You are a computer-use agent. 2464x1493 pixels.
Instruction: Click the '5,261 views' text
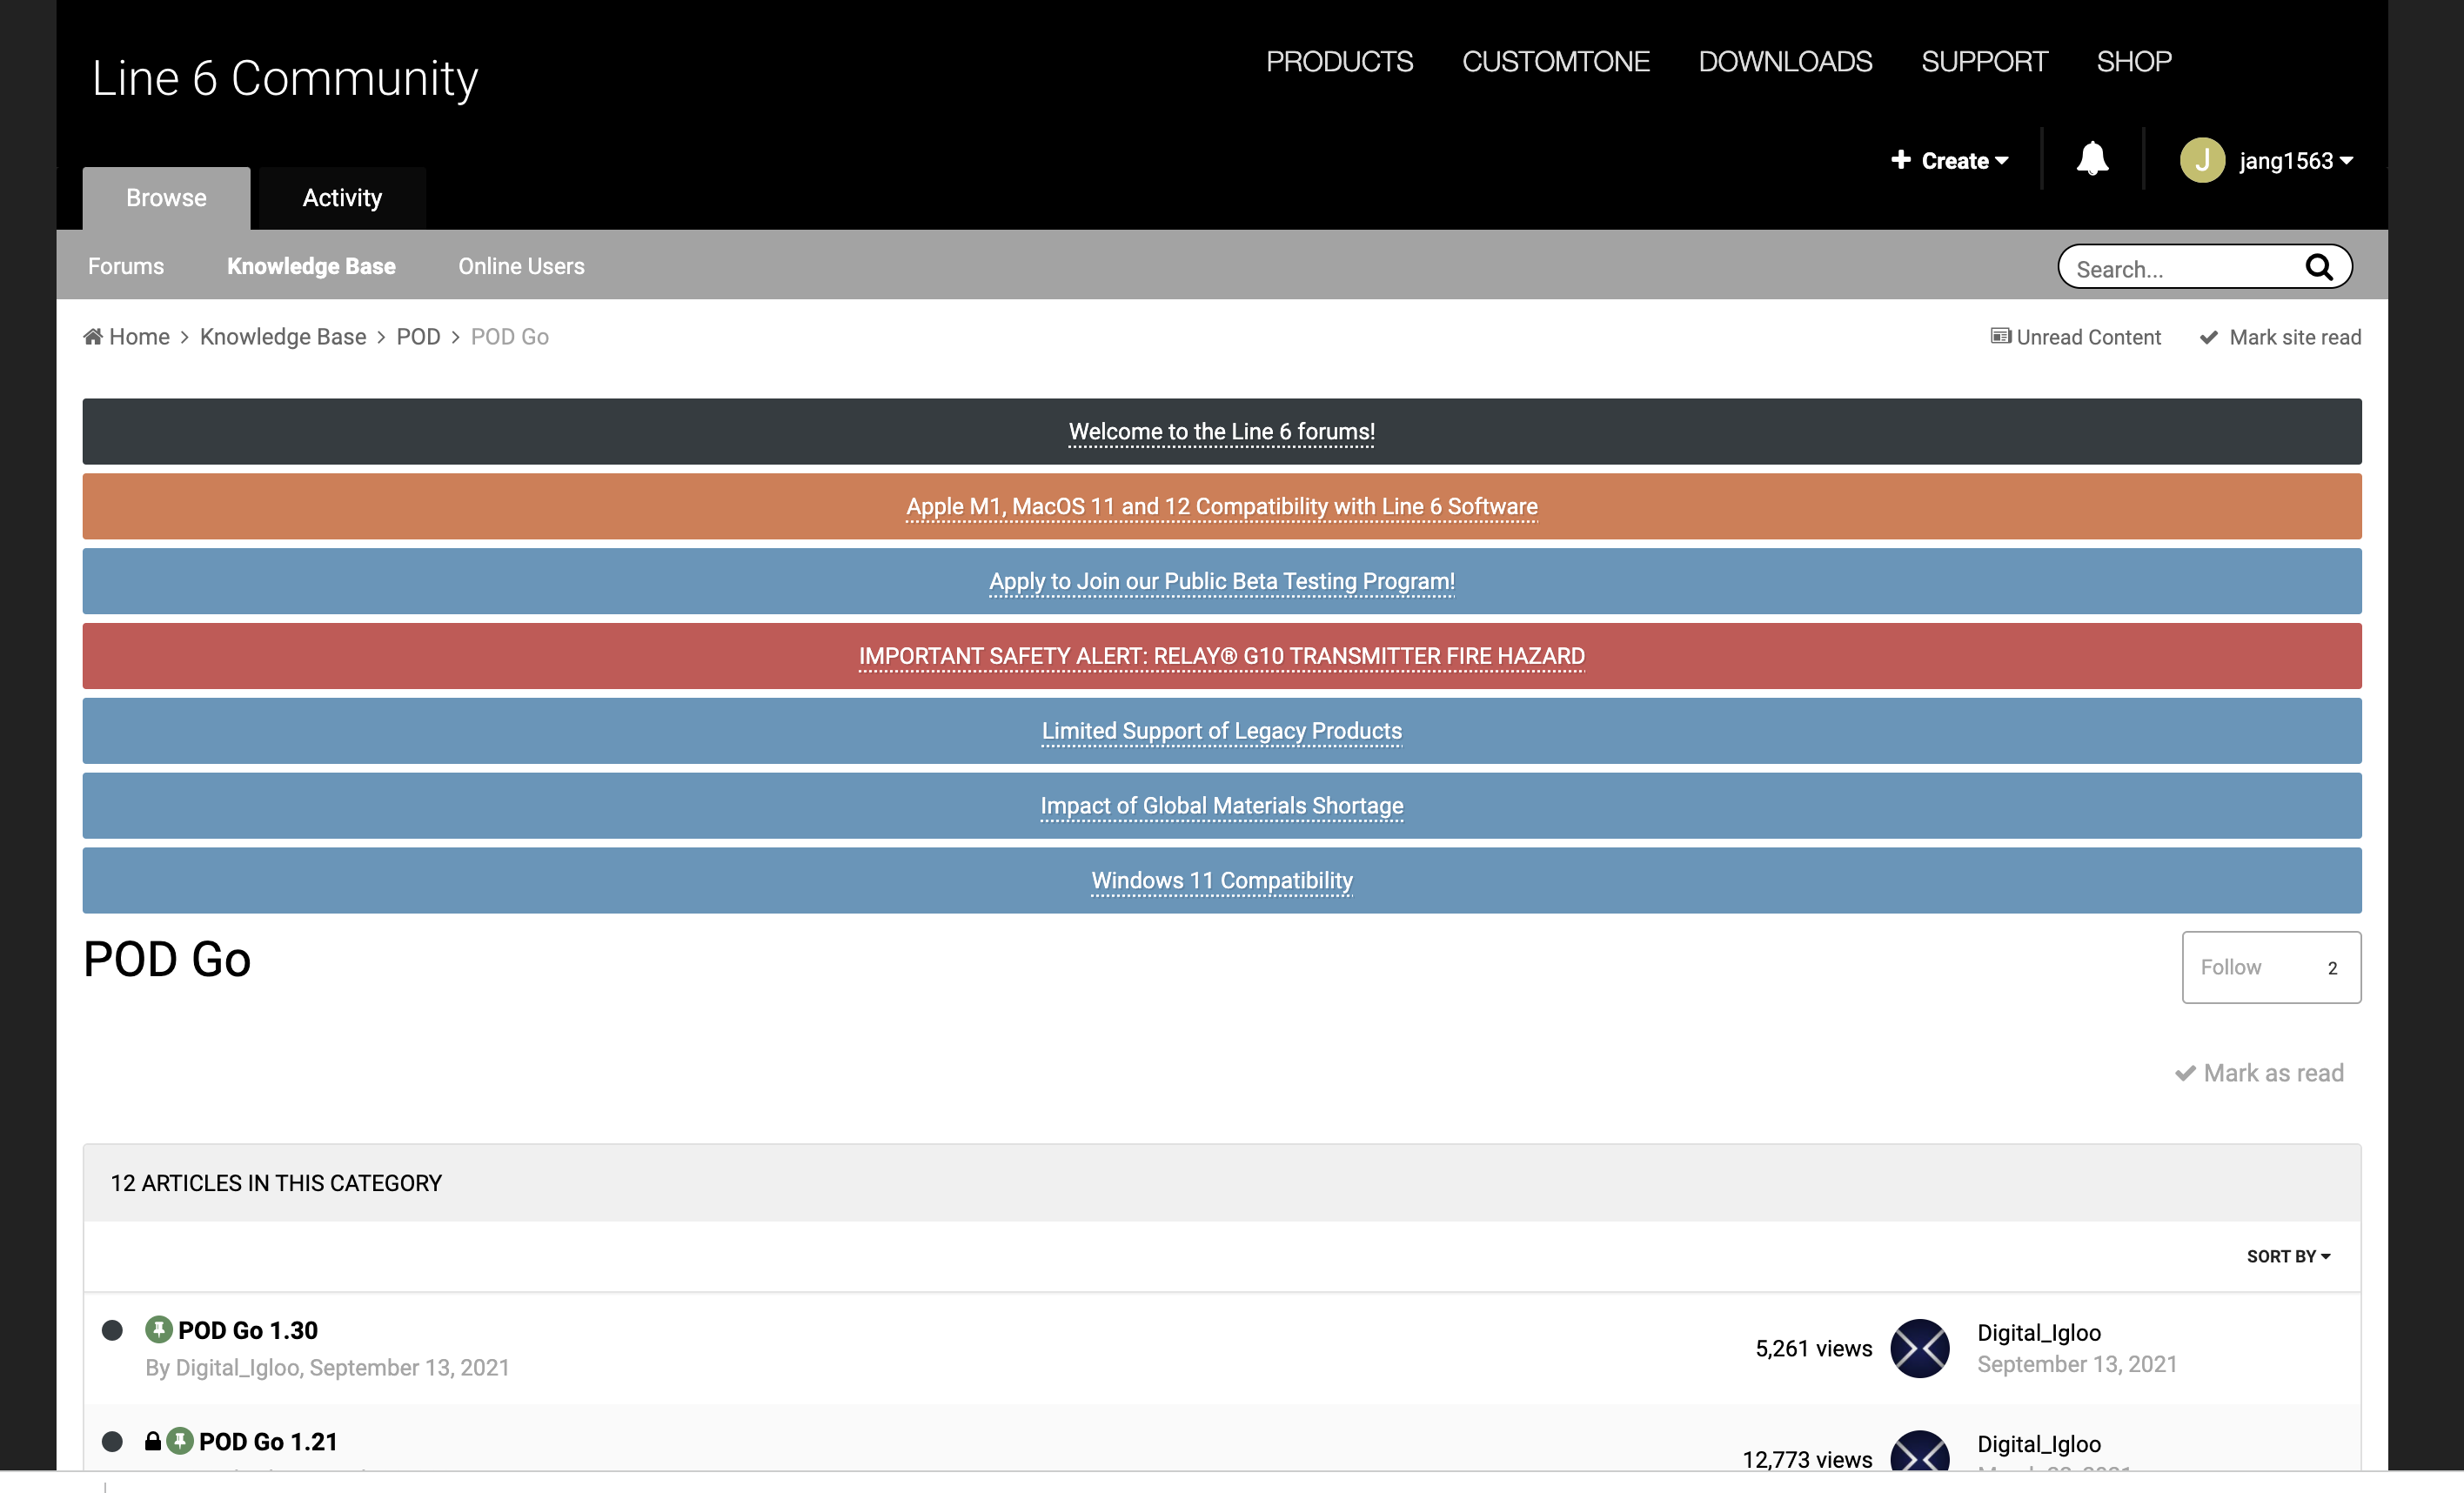(1813, 1348)
